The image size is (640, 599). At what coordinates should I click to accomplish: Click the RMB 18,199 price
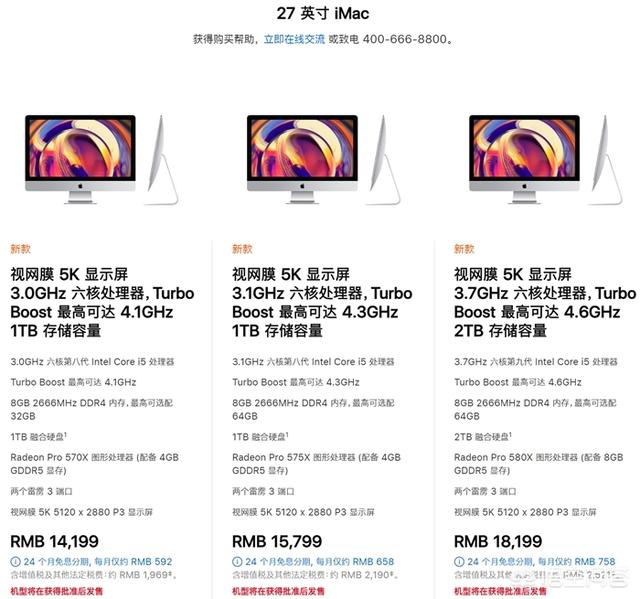[498, 541]
